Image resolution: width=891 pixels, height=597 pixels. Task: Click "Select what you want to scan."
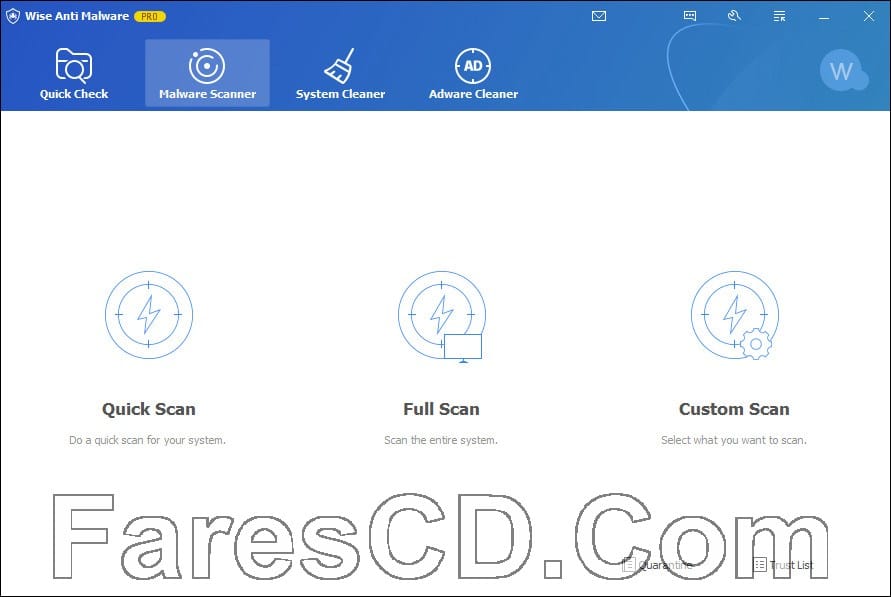(734, 440)
